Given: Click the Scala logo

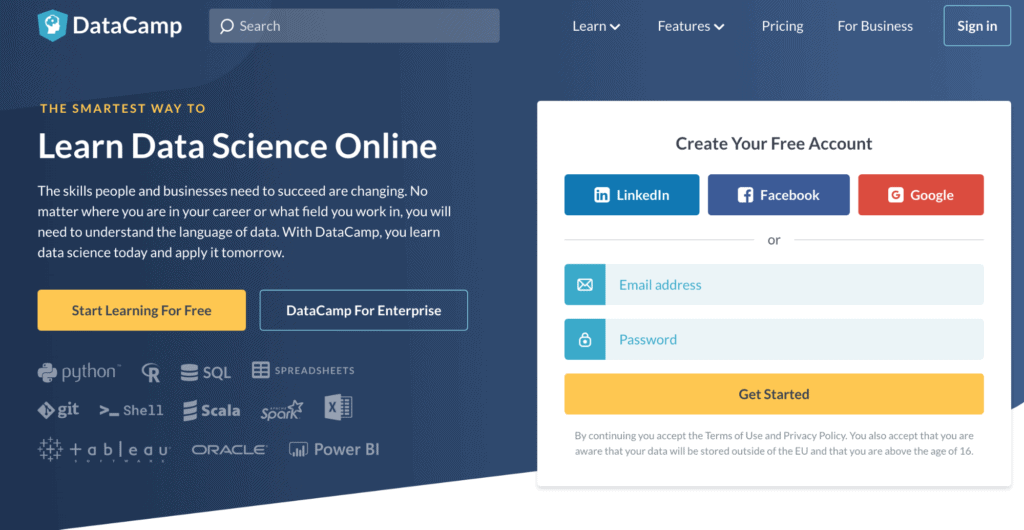Looking at the screenshot, I should pos(212,411).
